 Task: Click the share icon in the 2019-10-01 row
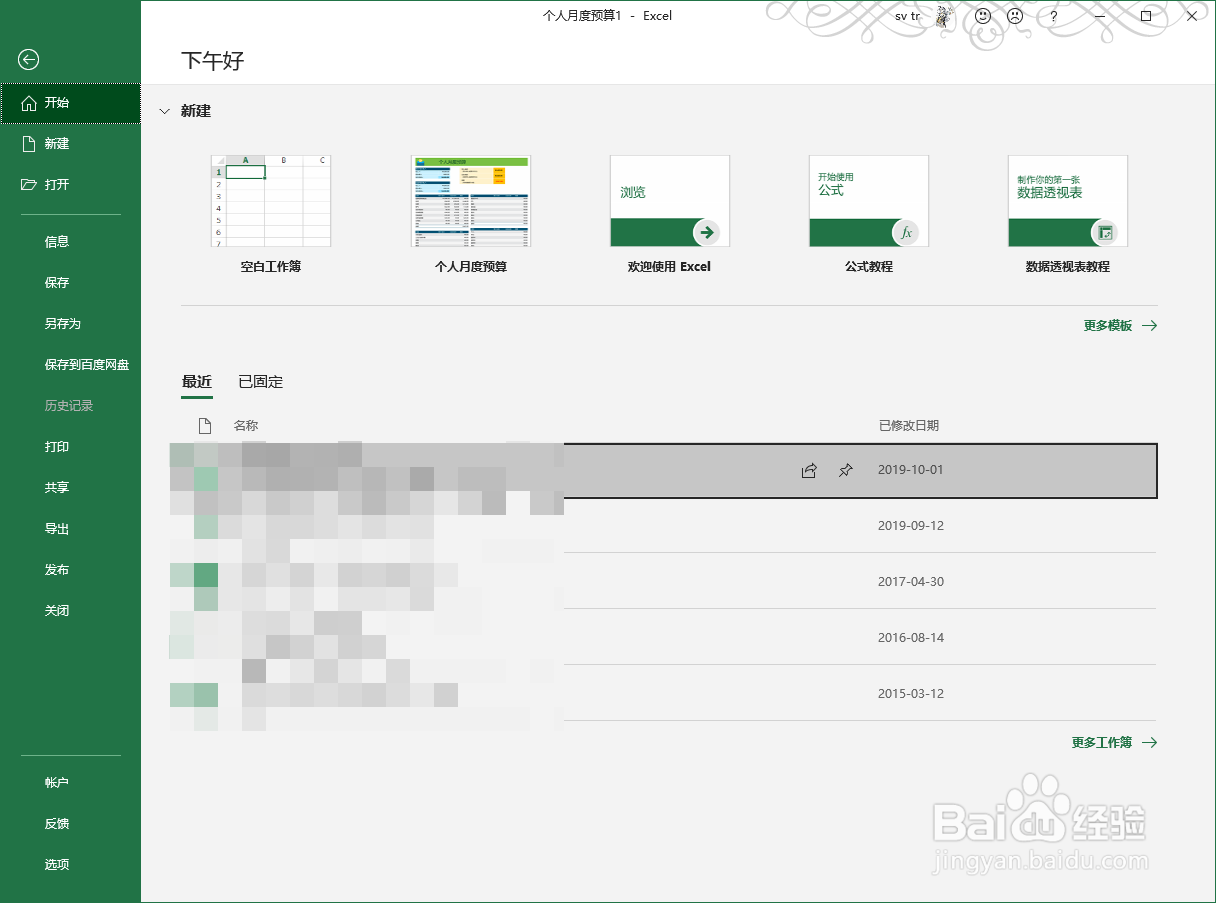point(809,470)
